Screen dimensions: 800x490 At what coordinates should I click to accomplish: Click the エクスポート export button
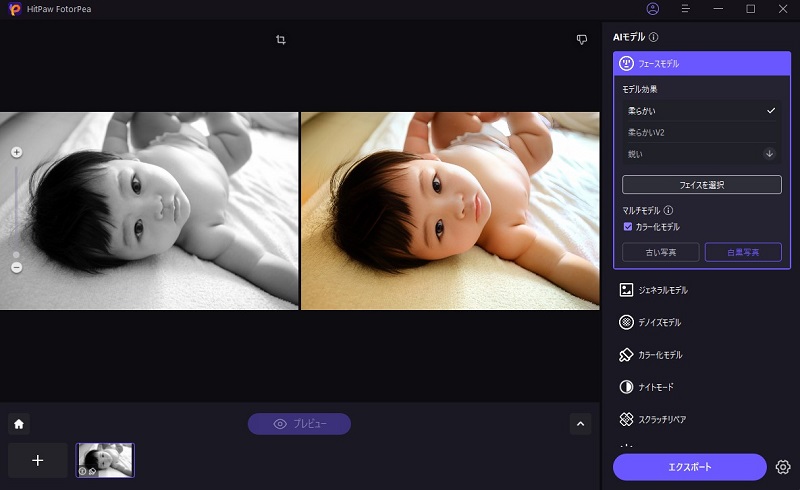tap(690, 467)
